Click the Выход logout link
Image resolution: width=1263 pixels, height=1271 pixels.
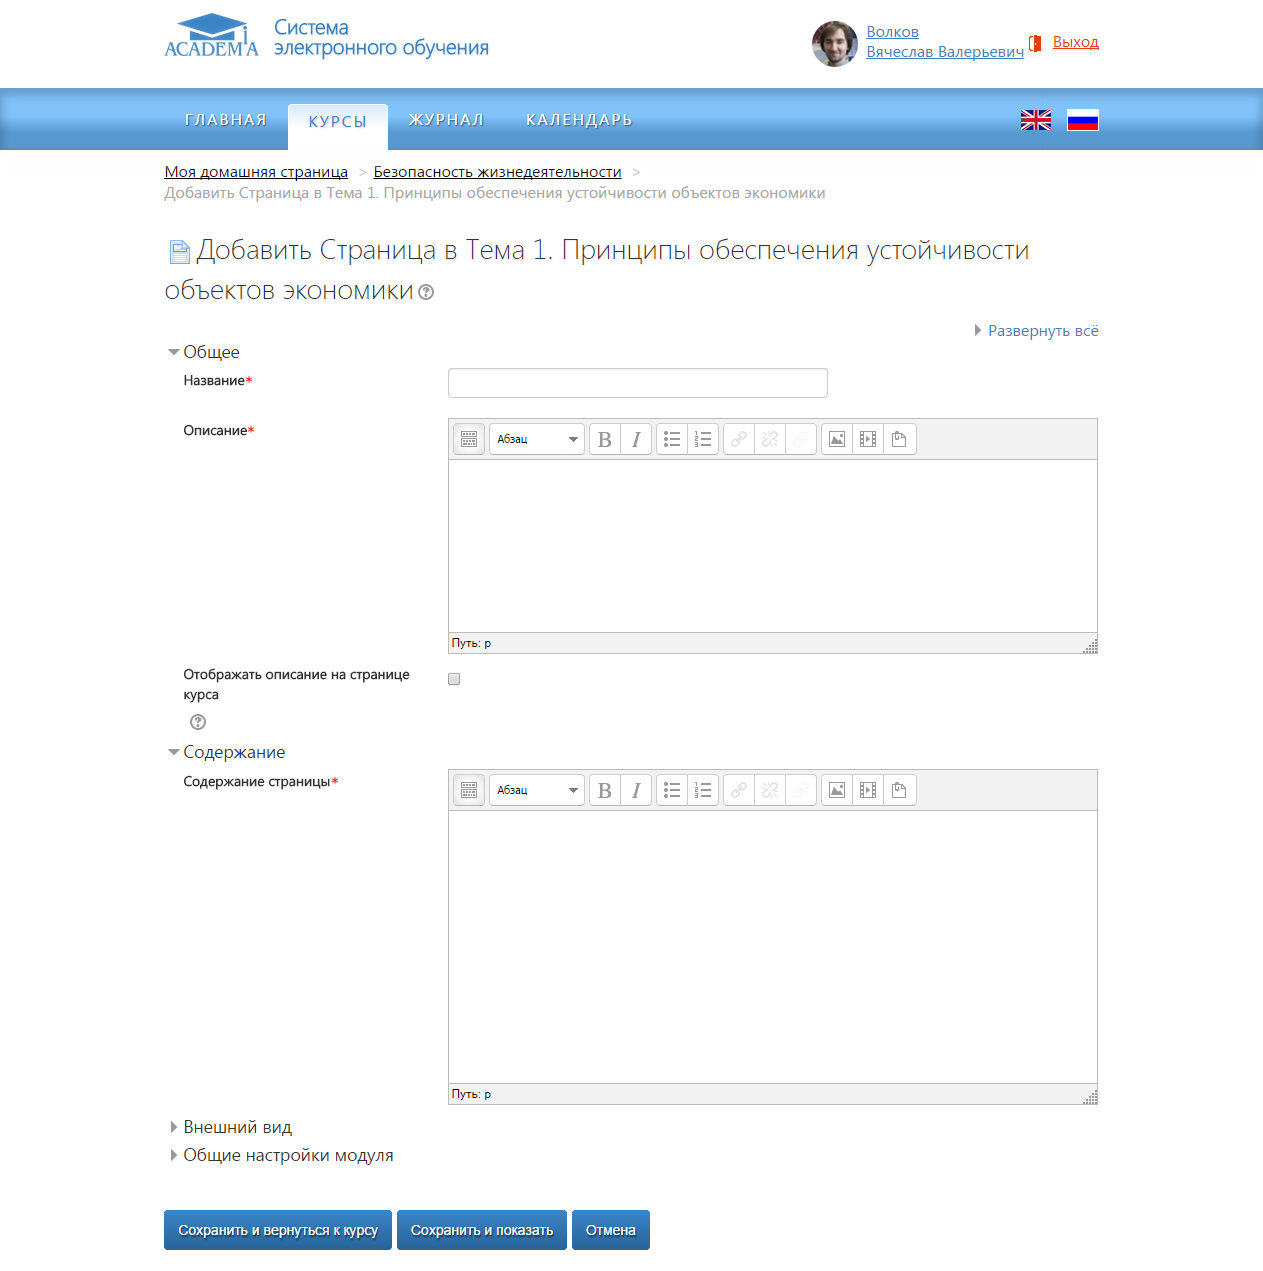click(x=1076, y=42)
